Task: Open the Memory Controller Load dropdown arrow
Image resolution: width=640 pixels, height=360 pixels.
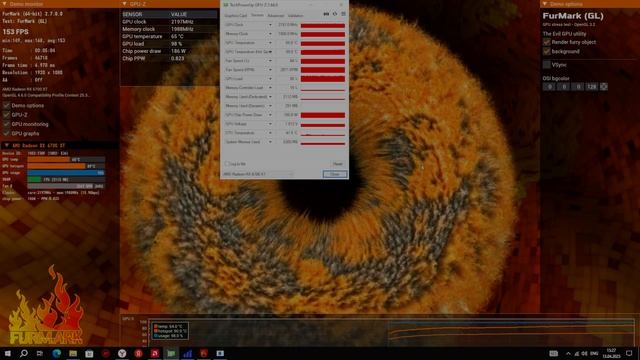Action: 270,88
